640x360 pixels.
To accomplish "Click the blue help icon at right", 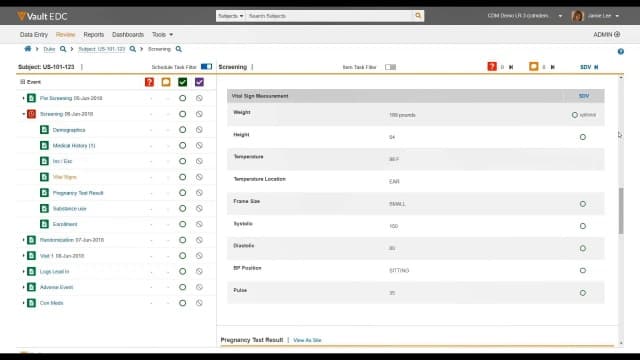I will coord(620,51).
